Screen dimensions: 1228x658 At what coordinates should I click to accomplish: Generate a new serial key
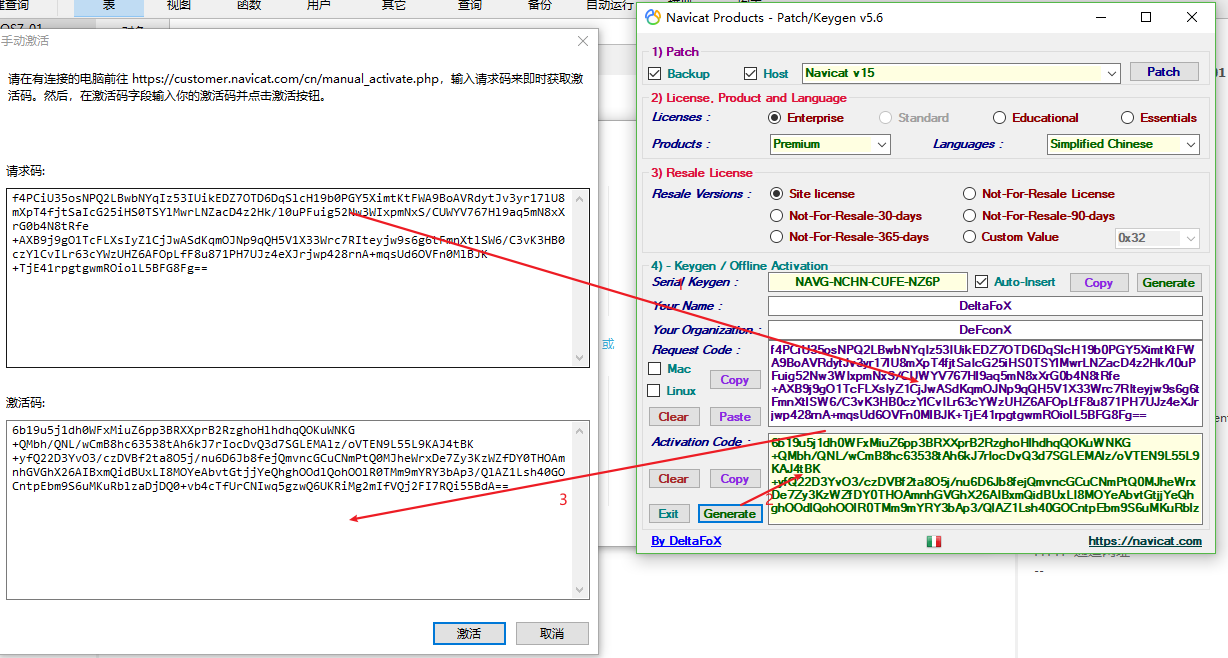point(1168,283)
